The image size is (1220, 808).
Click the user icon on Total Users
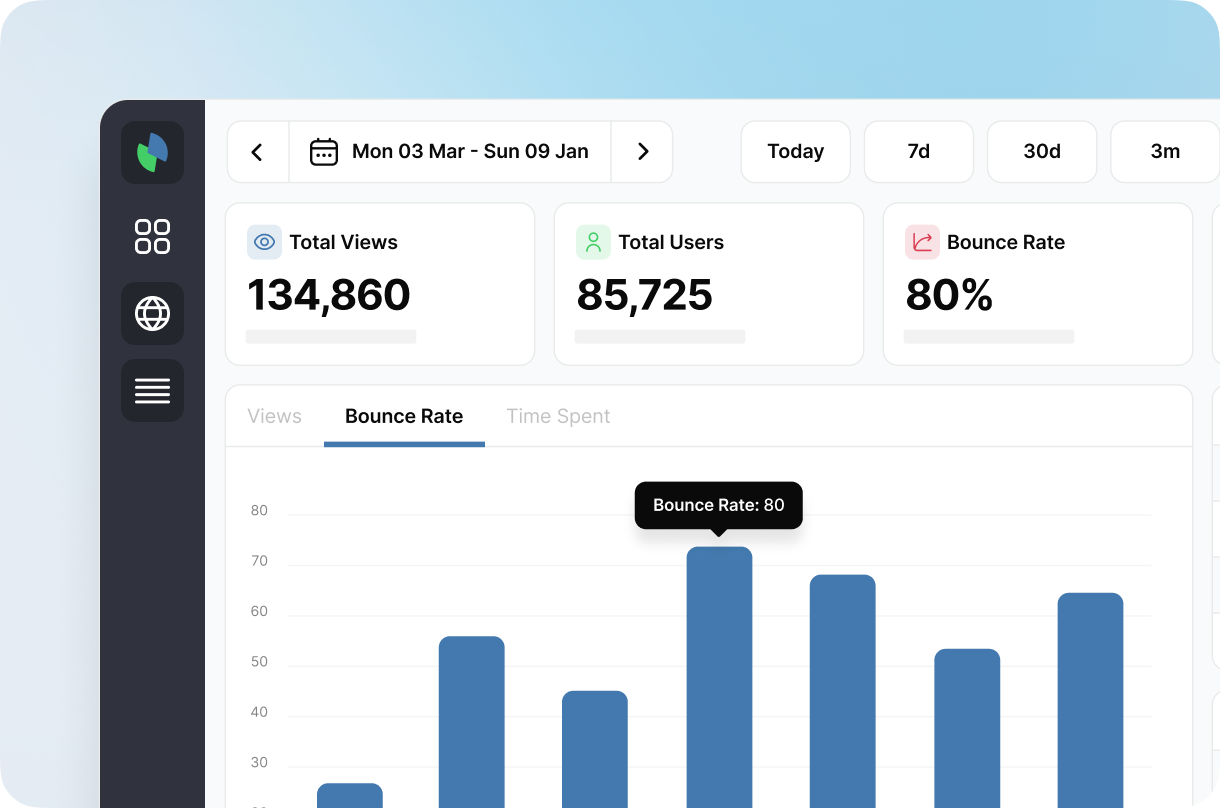pyautogui.click(x=593, y=242)
